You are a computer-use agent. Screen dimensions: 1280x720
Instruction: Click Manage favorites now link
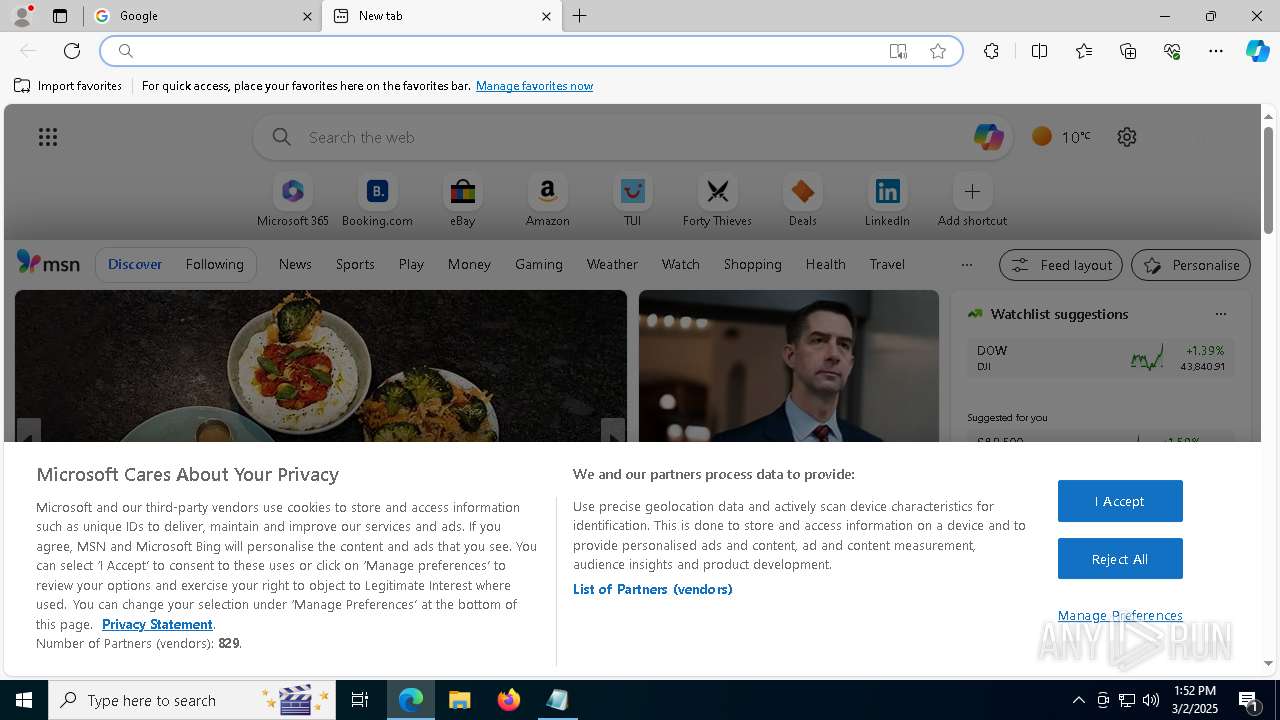pyautogui.click(x=534, y=86)
